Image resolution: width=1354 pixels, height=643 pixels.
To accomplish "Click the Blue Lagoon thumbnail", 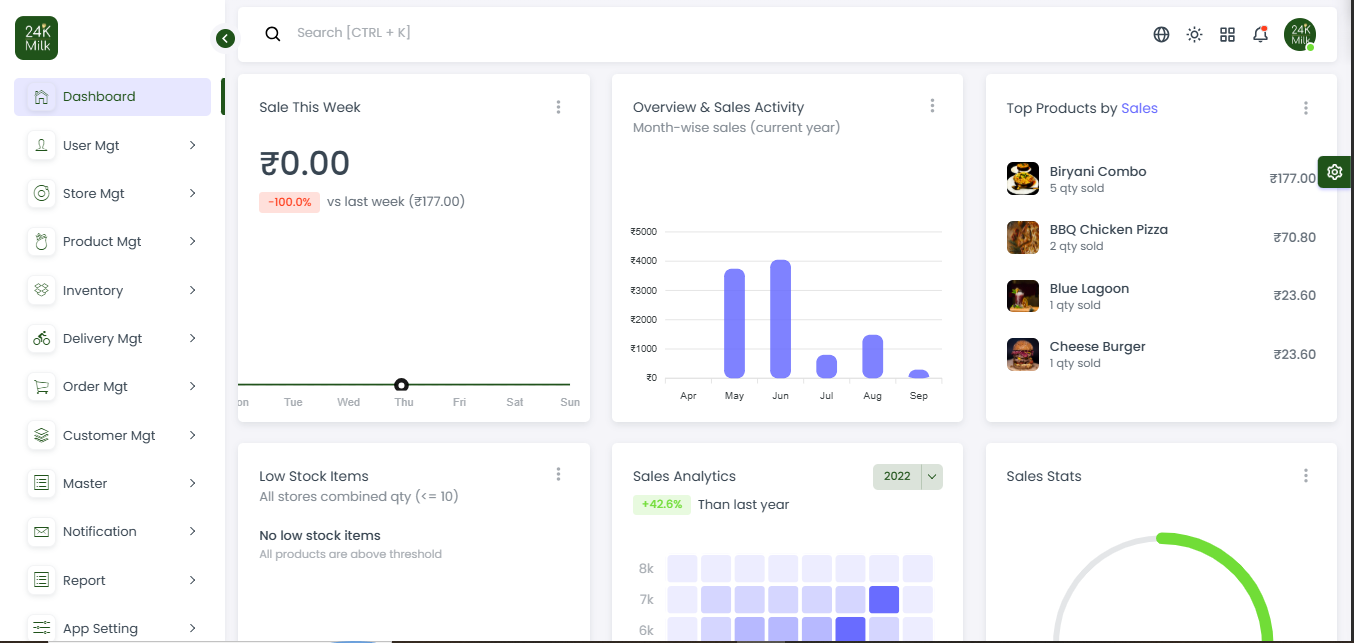I will click(x=1023, y=296).
